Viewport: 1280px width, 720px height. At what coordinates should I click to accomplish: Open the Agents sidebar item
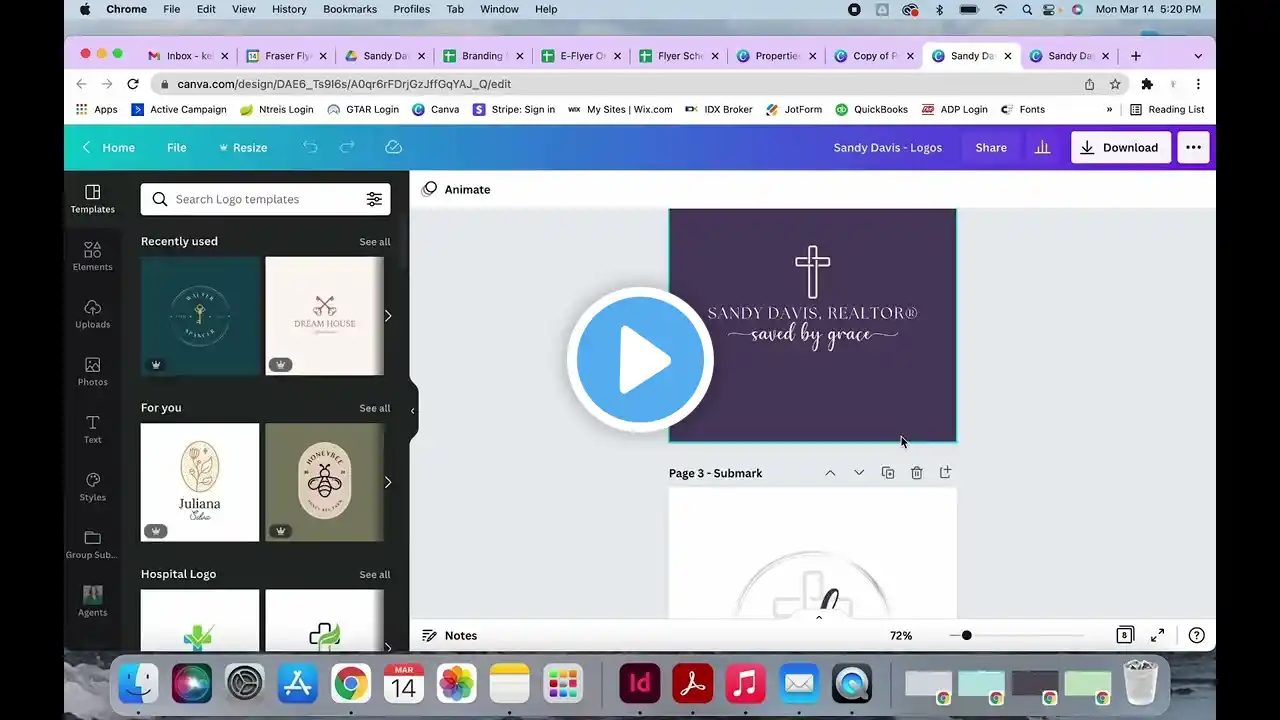(92, 602)
